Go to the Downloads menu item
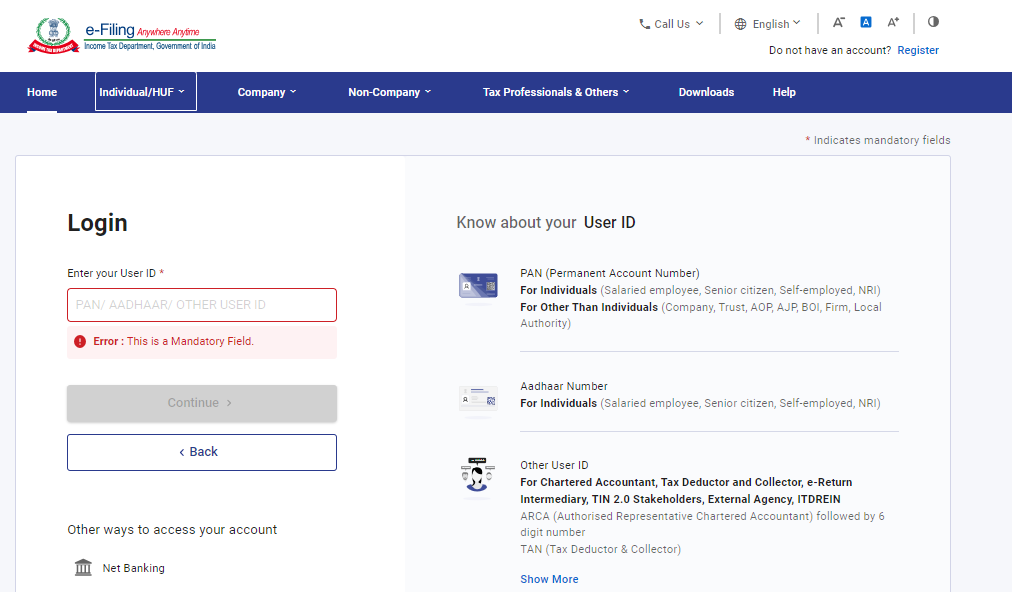This screenshot has width=1012, height=592. tap(706, 92)
